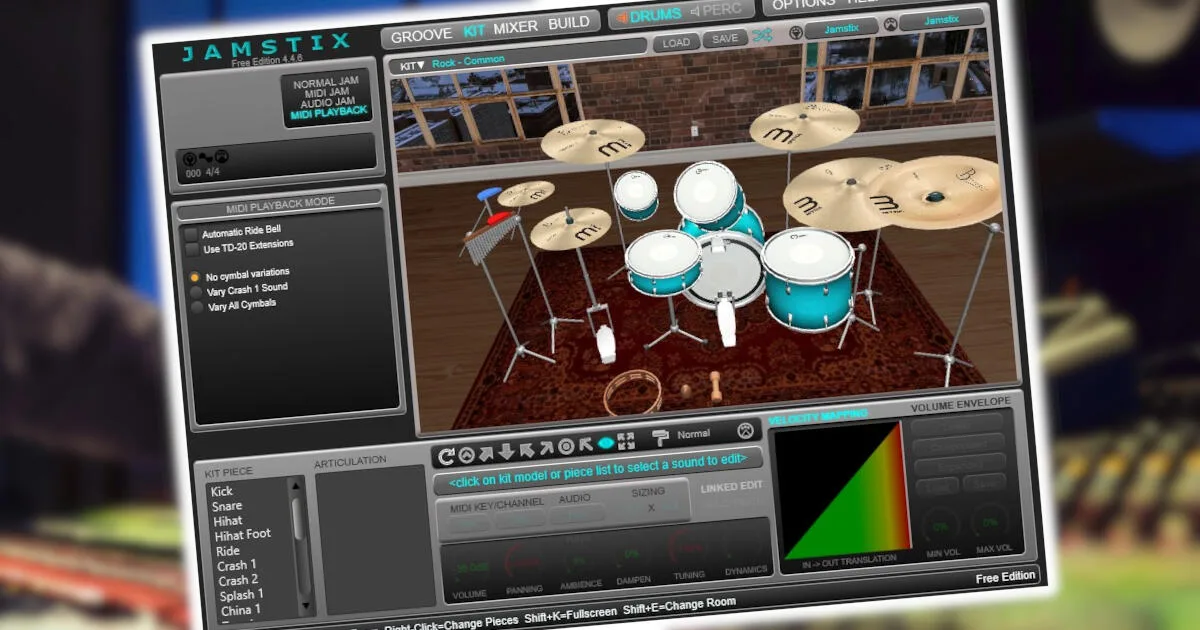The width and height of the screenshot is (1200, 630).
Task: Switch to AUDIO JAM mode
Action: (328, 102)
